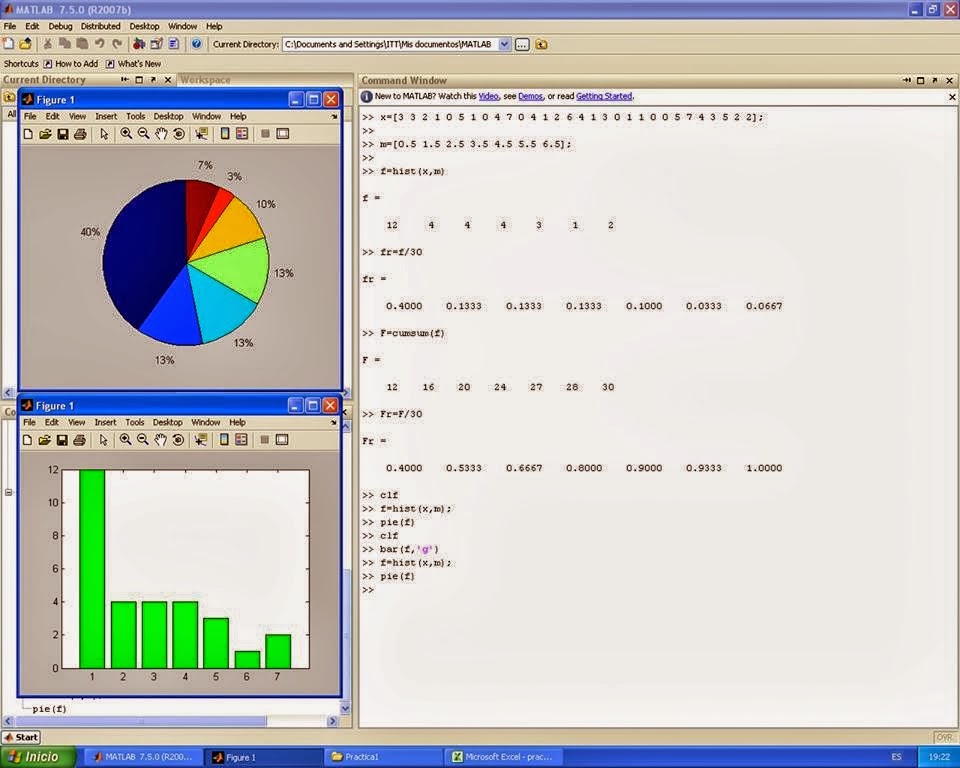Collapse Command History tree node
This screenshot has height=768, width=960.
coord(9,492)
